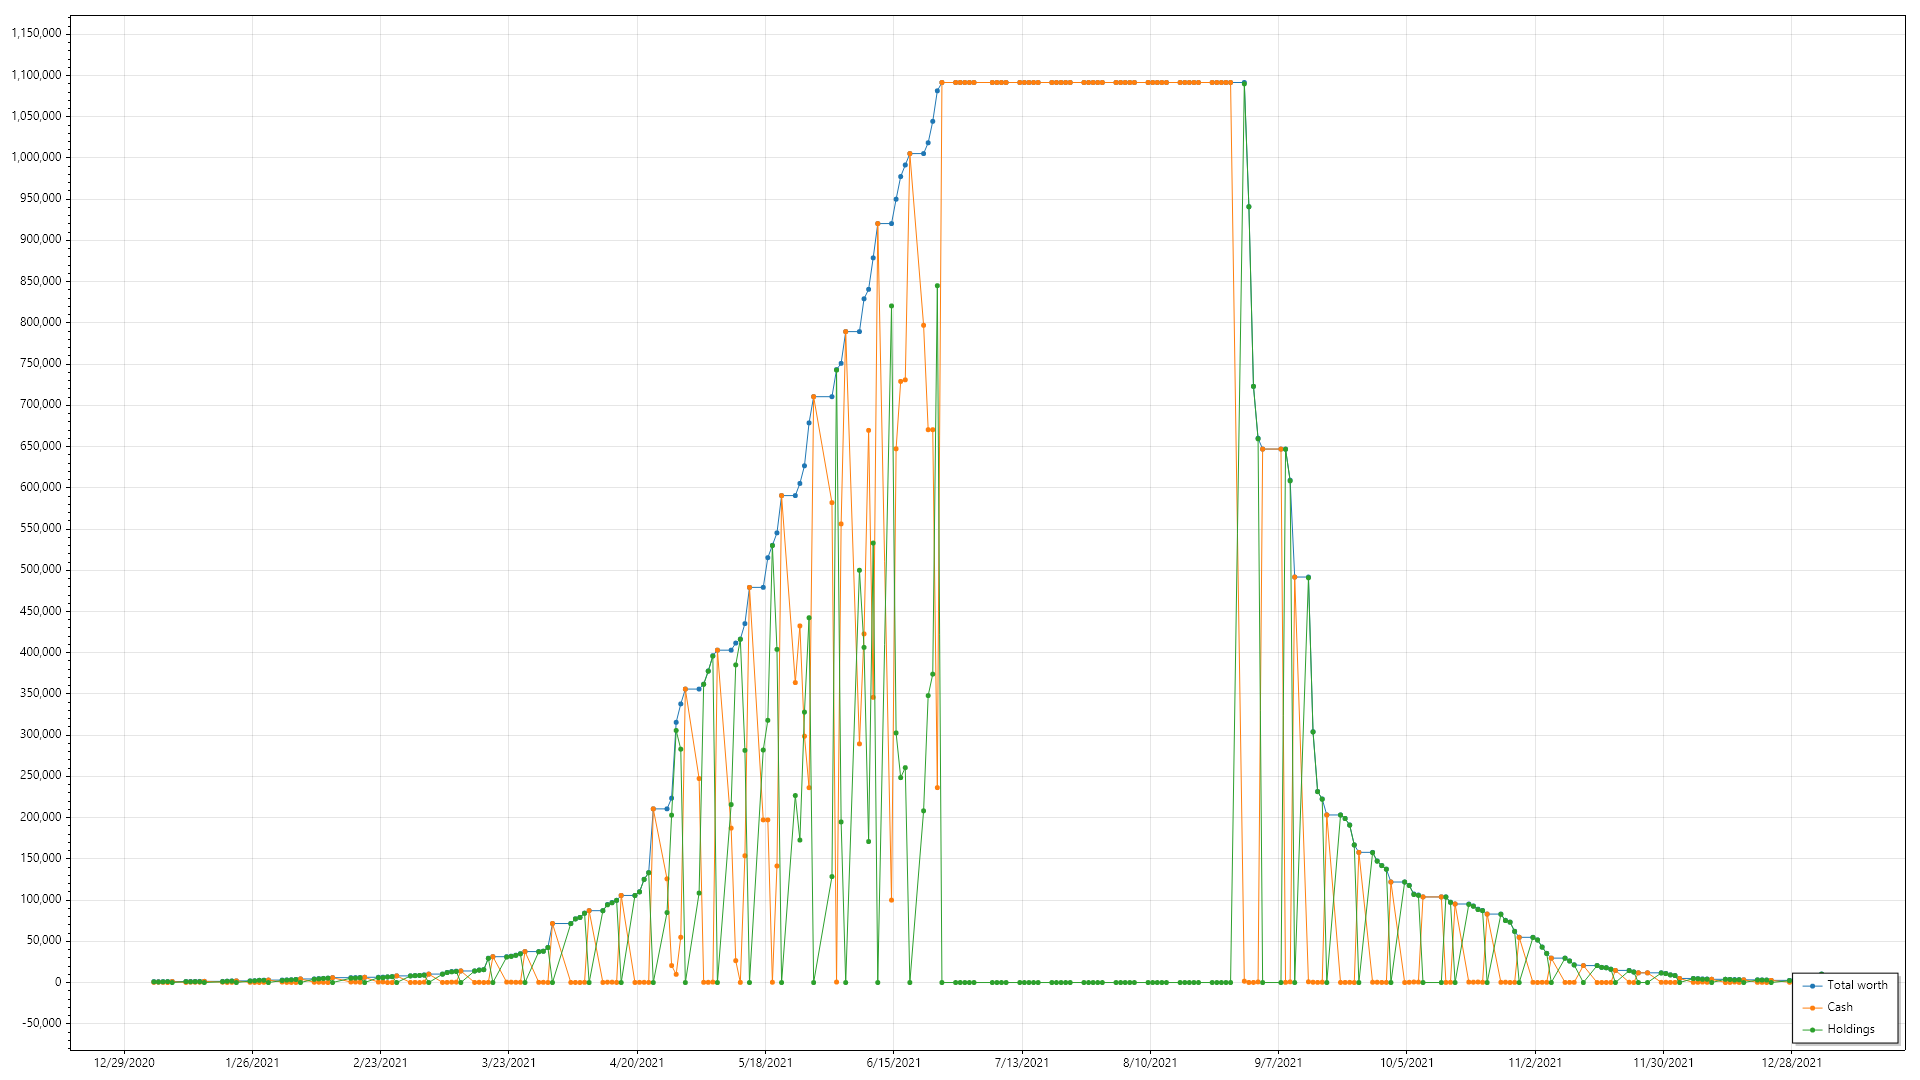This screenshot has width=1920, height=1080.
Task: Toggle the Cash series label in legend
Action: point(1840,1007)
